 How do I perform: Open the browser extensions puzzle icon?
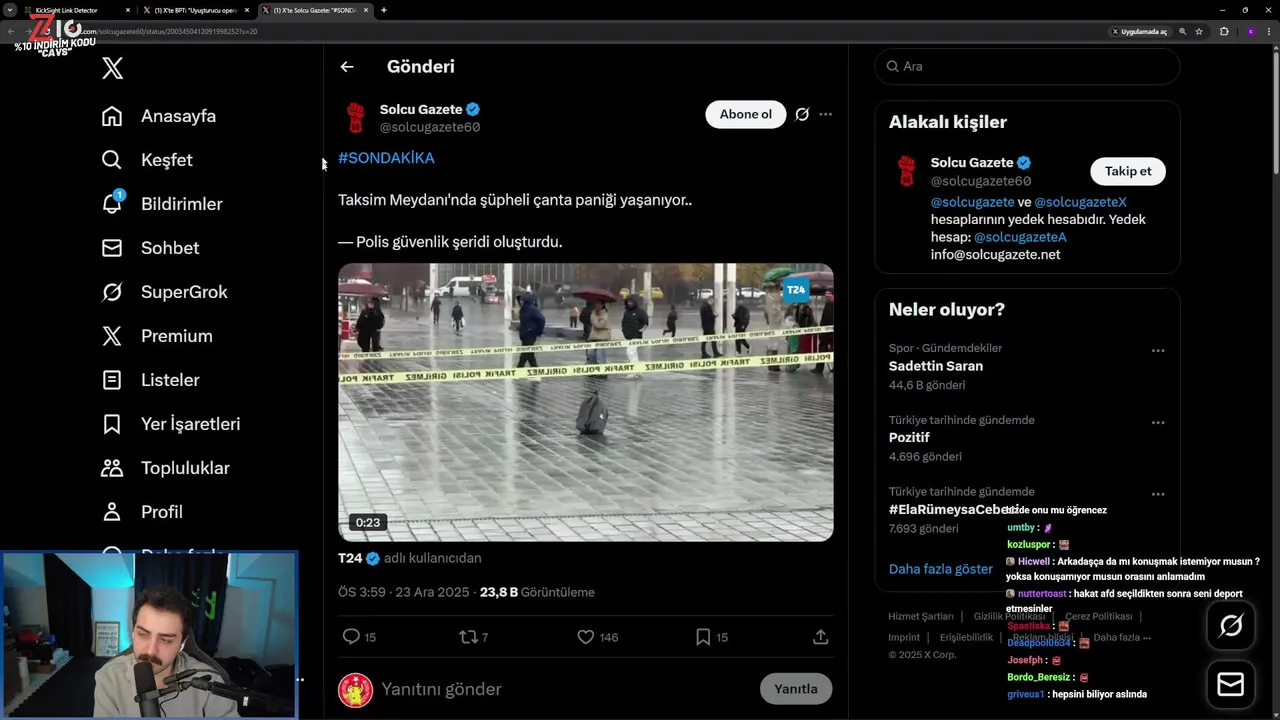pos(1224,31)
